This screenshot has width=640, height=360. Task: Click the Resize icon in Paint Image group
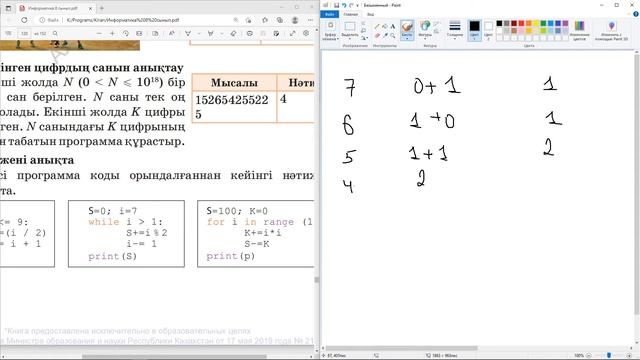pyautogui.click(x=363, y=31)
